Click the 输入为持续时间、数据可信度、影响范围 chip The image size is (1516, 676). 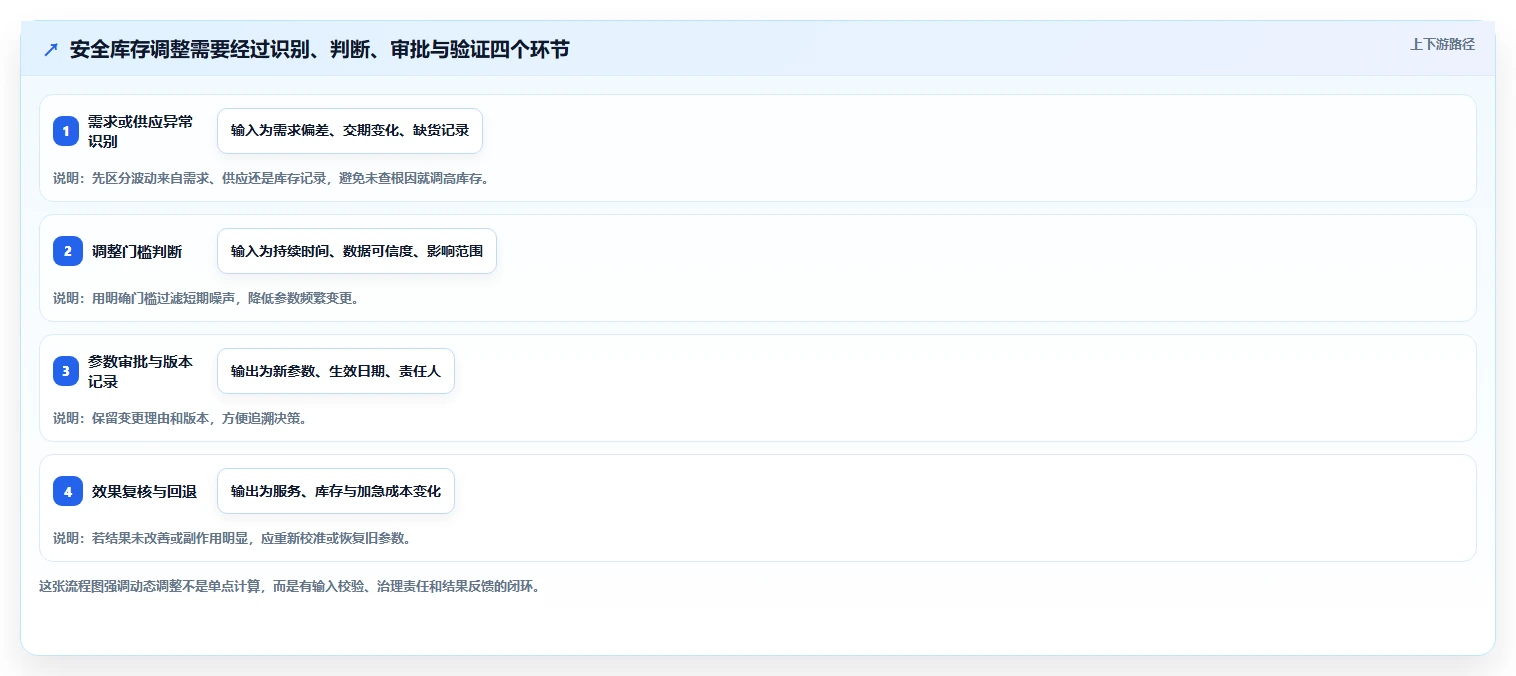point(357,251)
